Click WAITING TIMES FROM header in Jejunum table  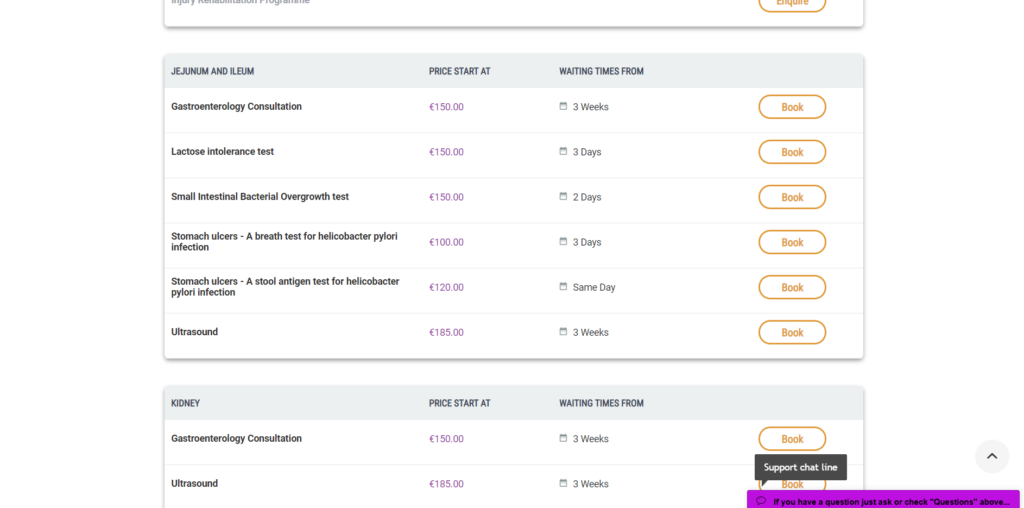click(601, 71)
